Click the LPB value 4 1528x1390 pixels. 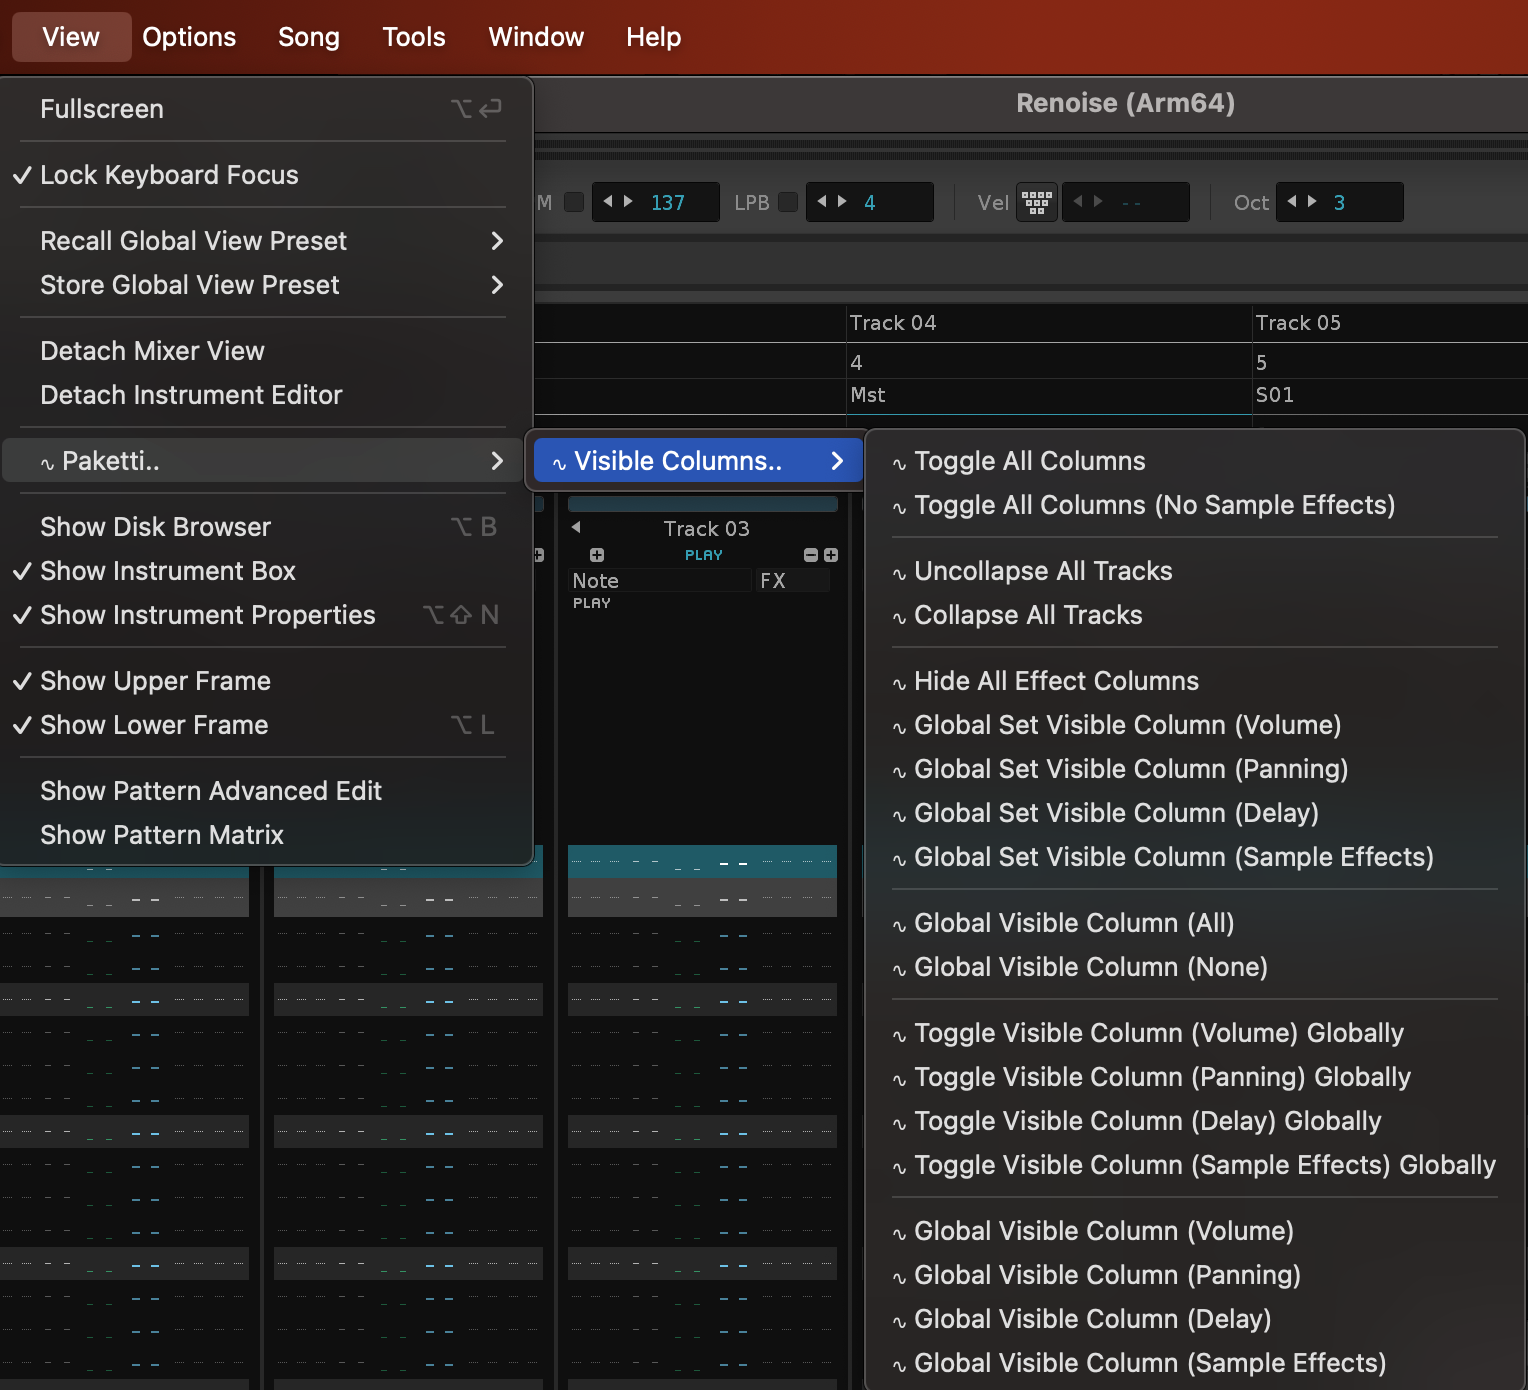pos(870,203)
